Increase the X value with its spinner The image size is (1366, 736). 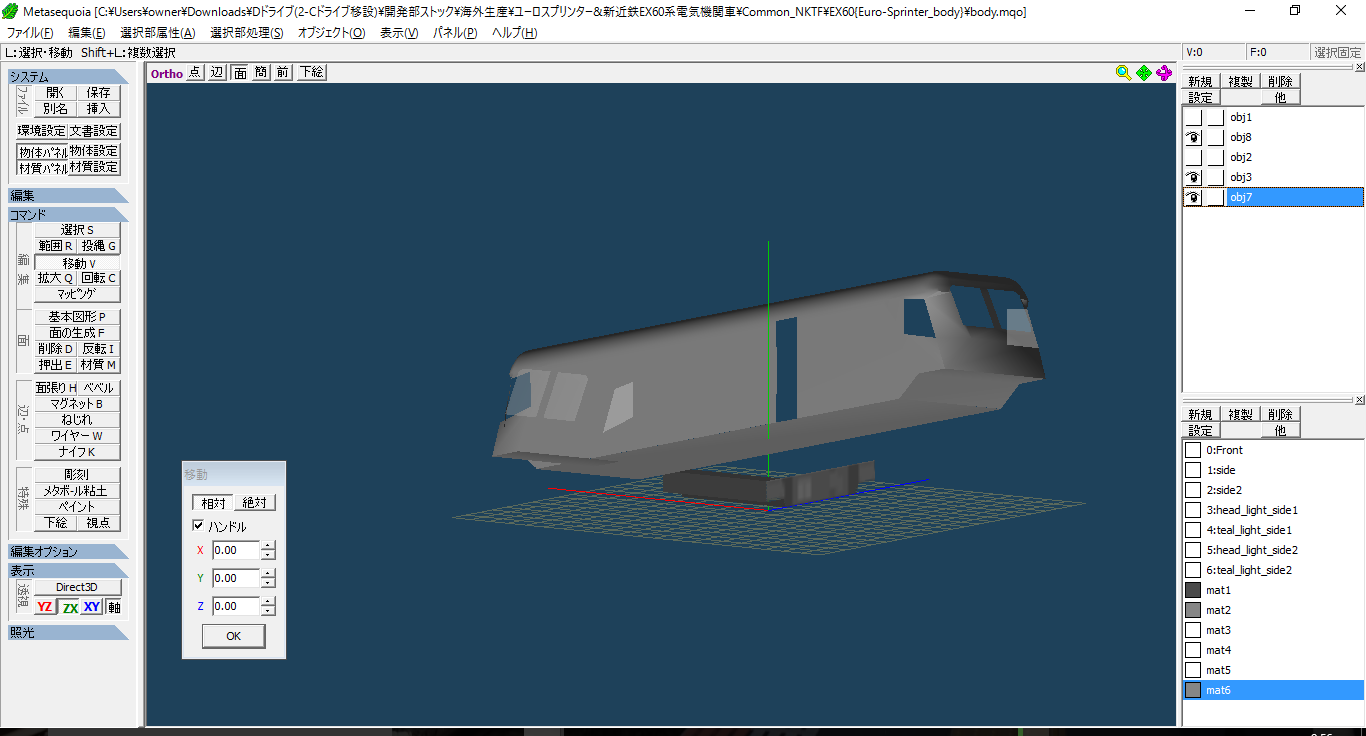[x=268, y=546]
